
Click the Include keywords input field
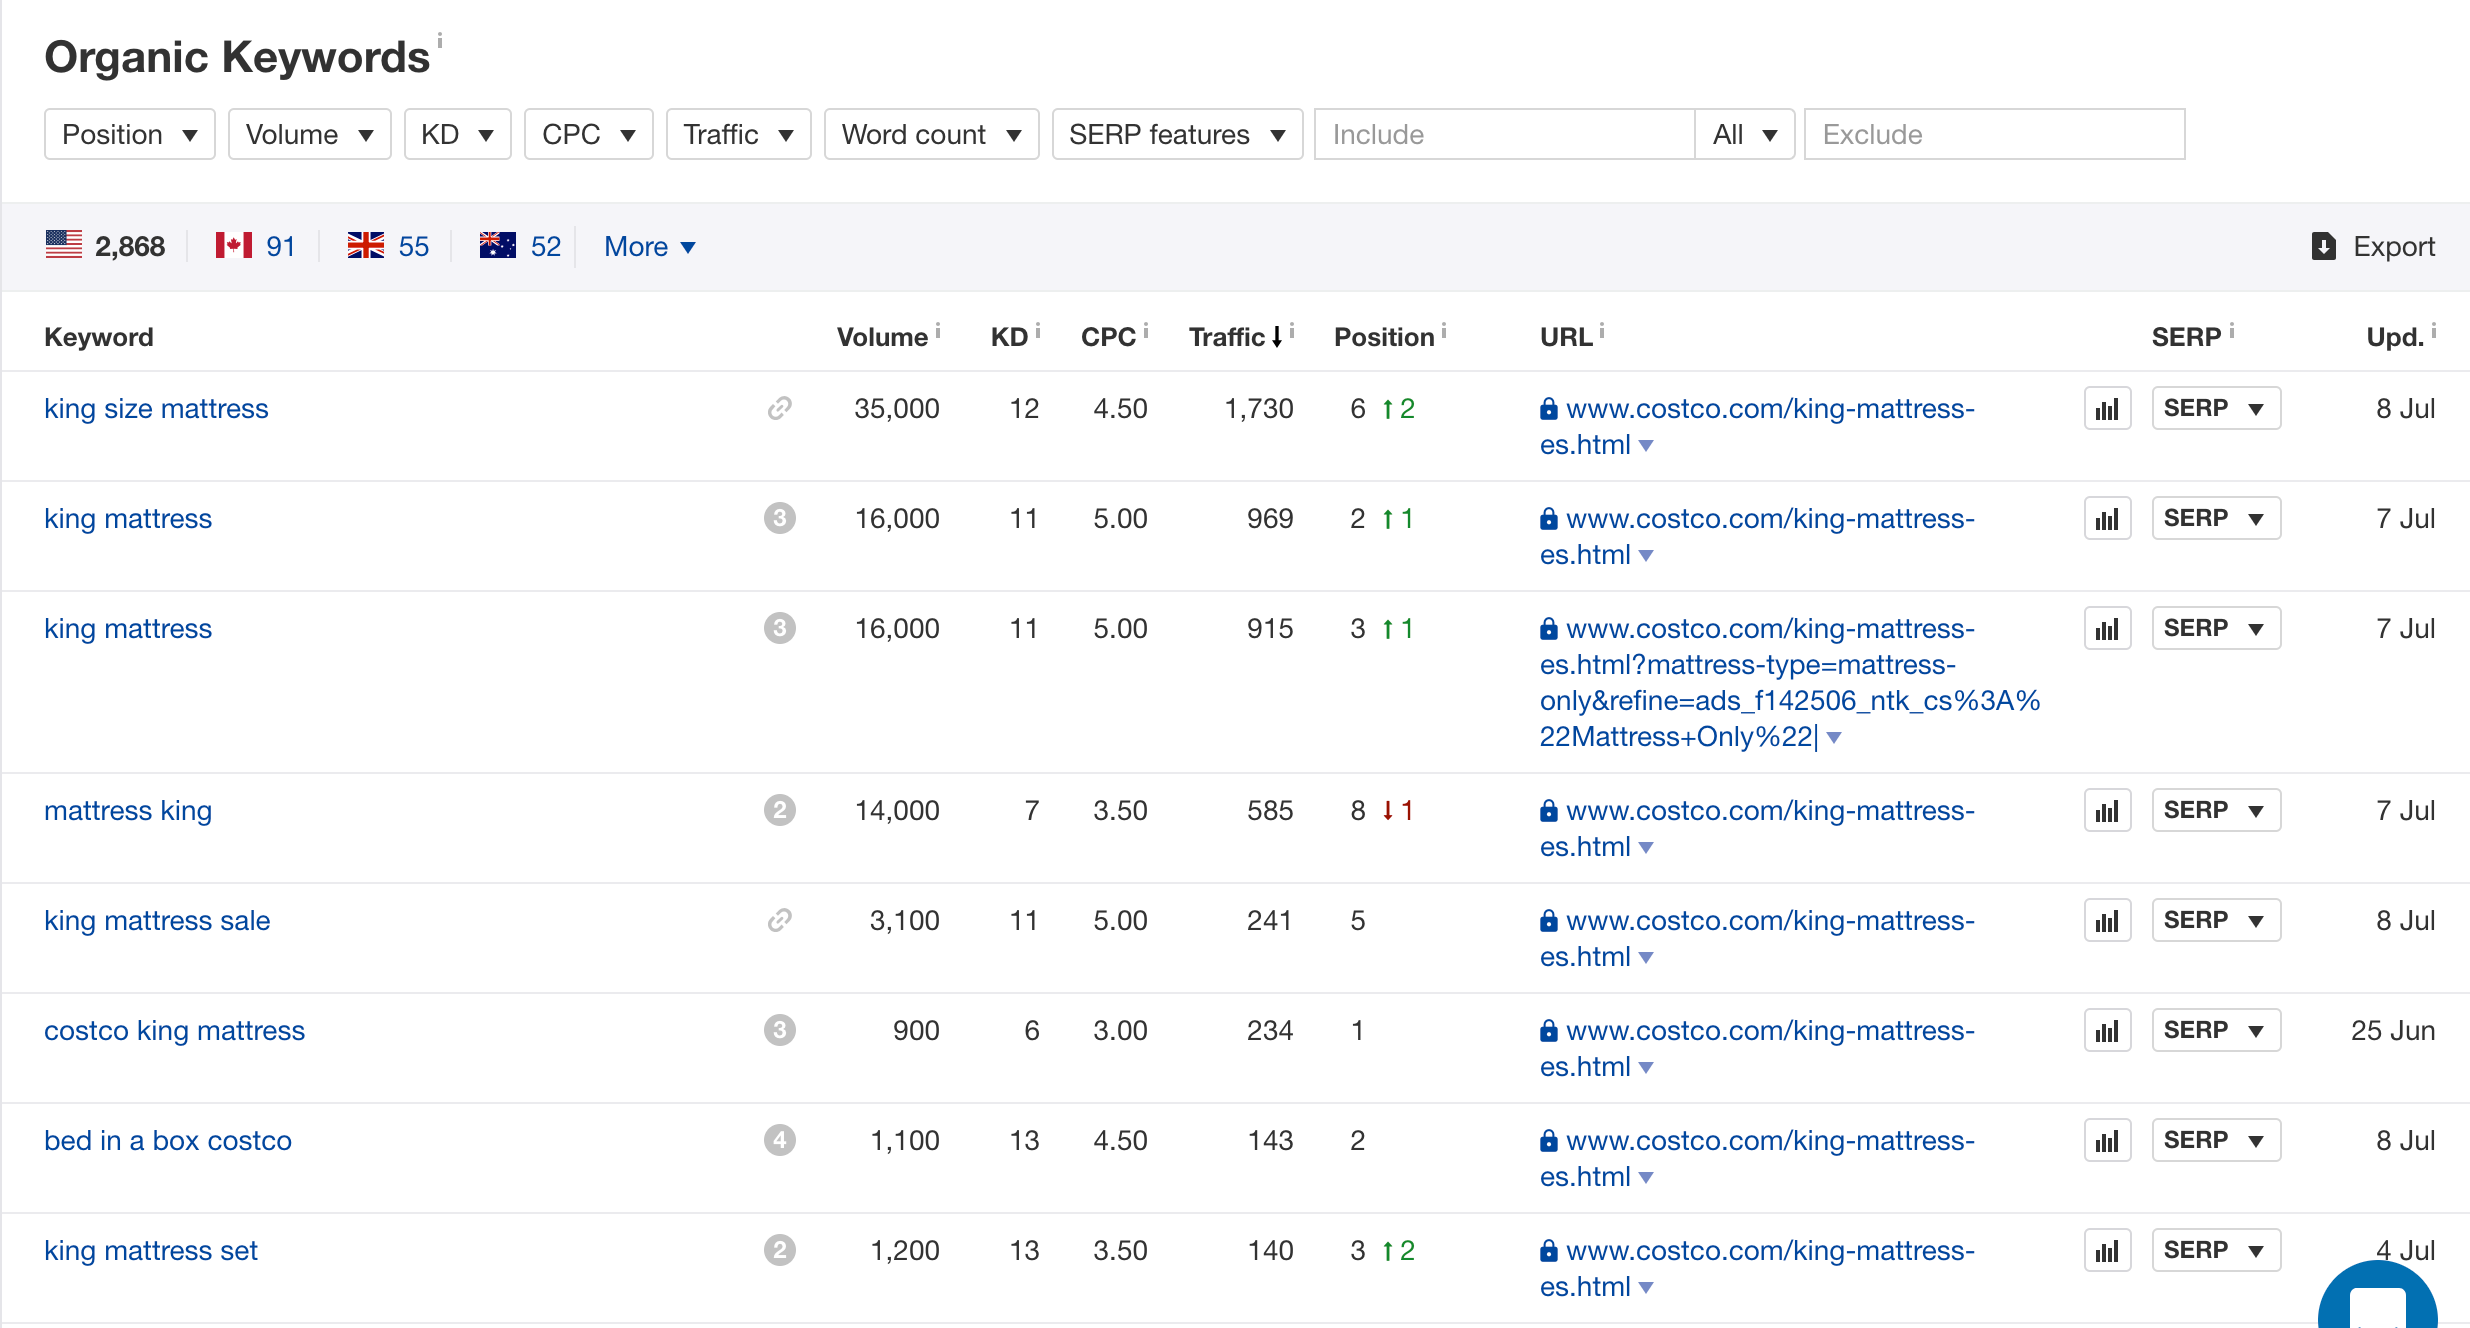(x=1505, y=134)
